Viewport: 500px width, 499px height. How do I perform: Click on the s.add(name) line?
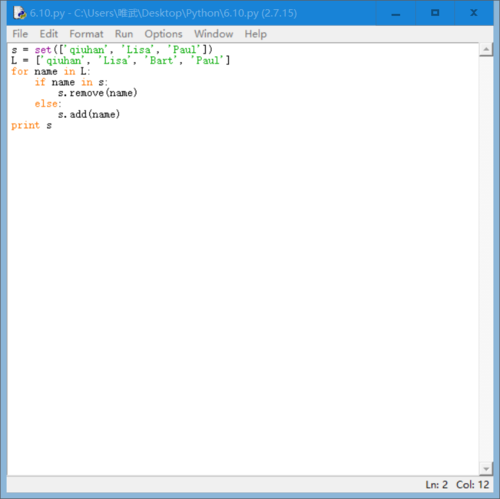[89, 115]
